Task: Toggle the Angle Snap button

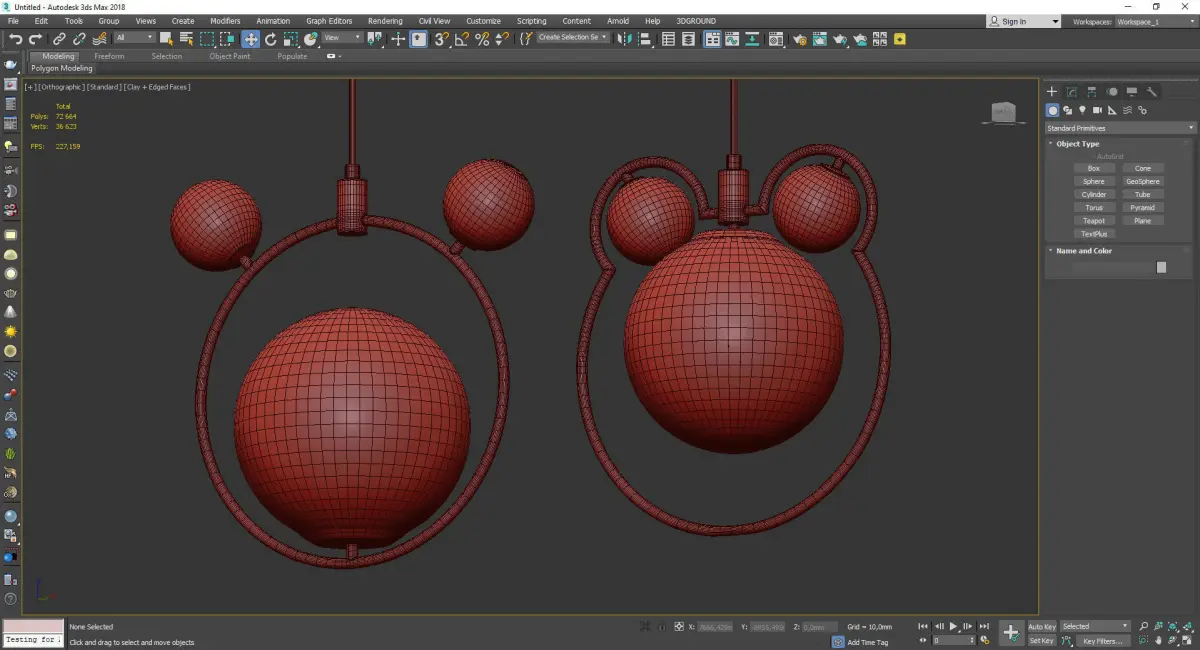Action: click(461, 39)
